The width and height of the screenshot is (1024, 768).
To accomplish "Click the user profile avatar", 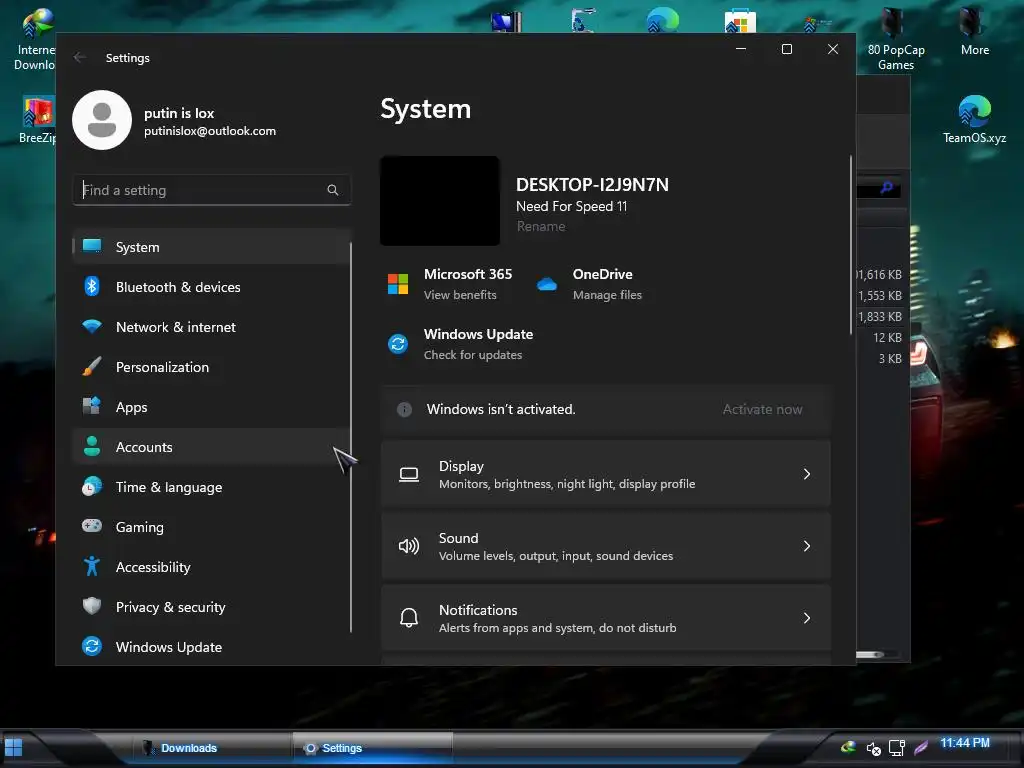I will (x=102, y=120).
